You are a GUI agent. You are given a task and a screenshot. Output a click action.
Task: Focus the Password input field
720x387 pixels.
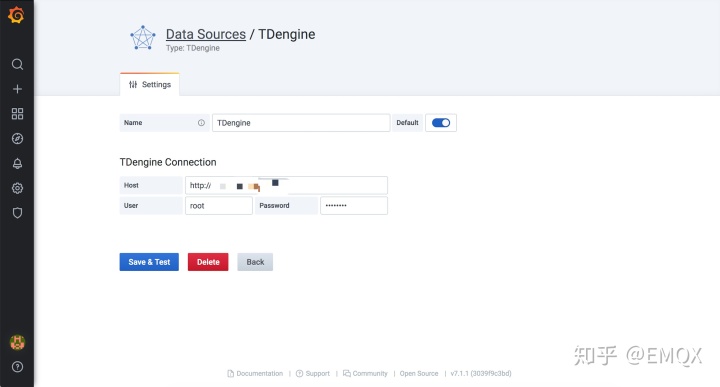(354, 206)
